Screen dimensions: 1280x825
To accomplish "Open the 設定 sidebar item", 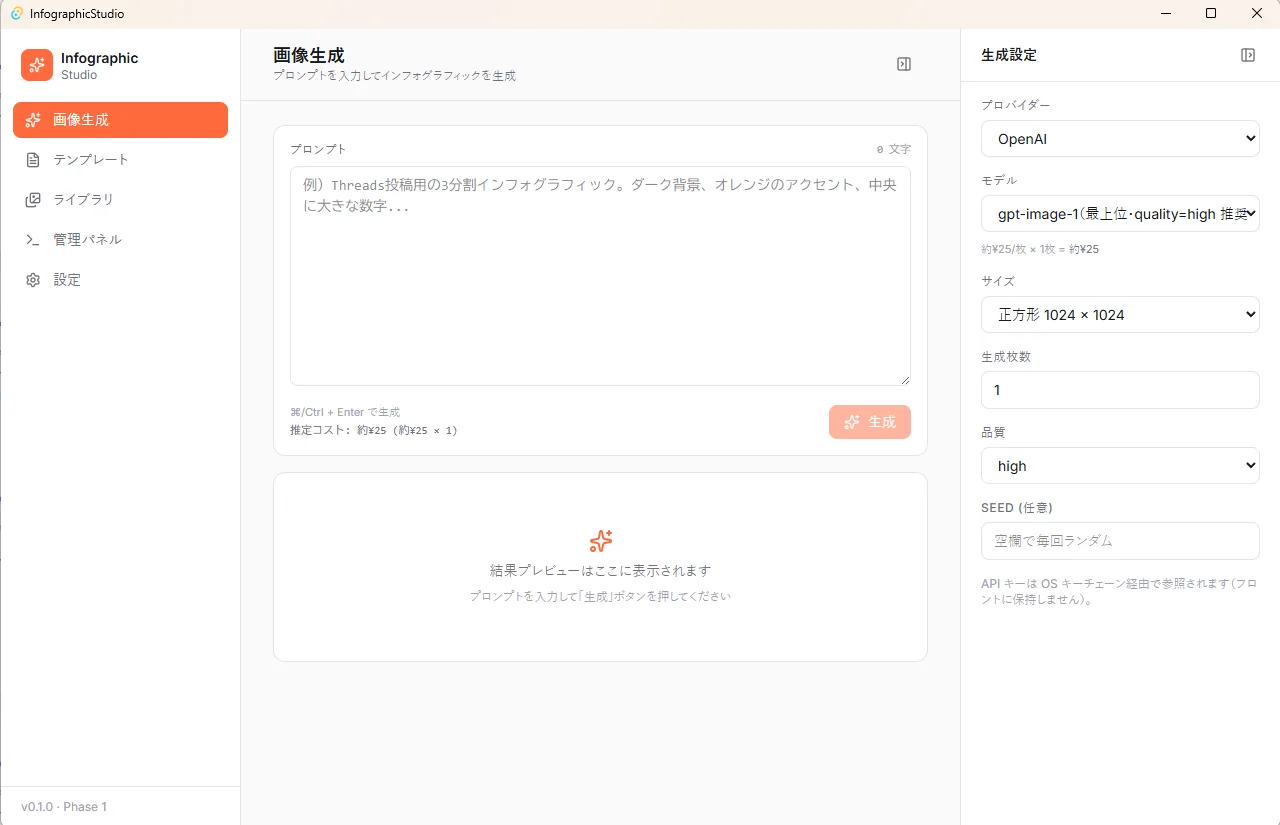I will pos(120,280).
